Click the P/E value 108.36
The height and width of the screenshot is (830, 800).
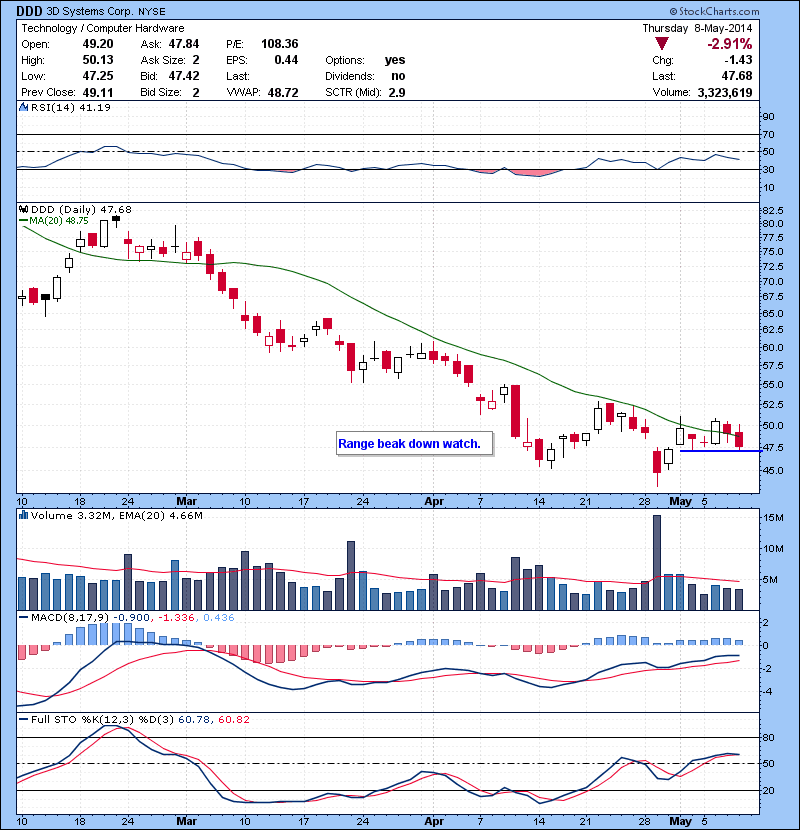click(x=280, y=44)
